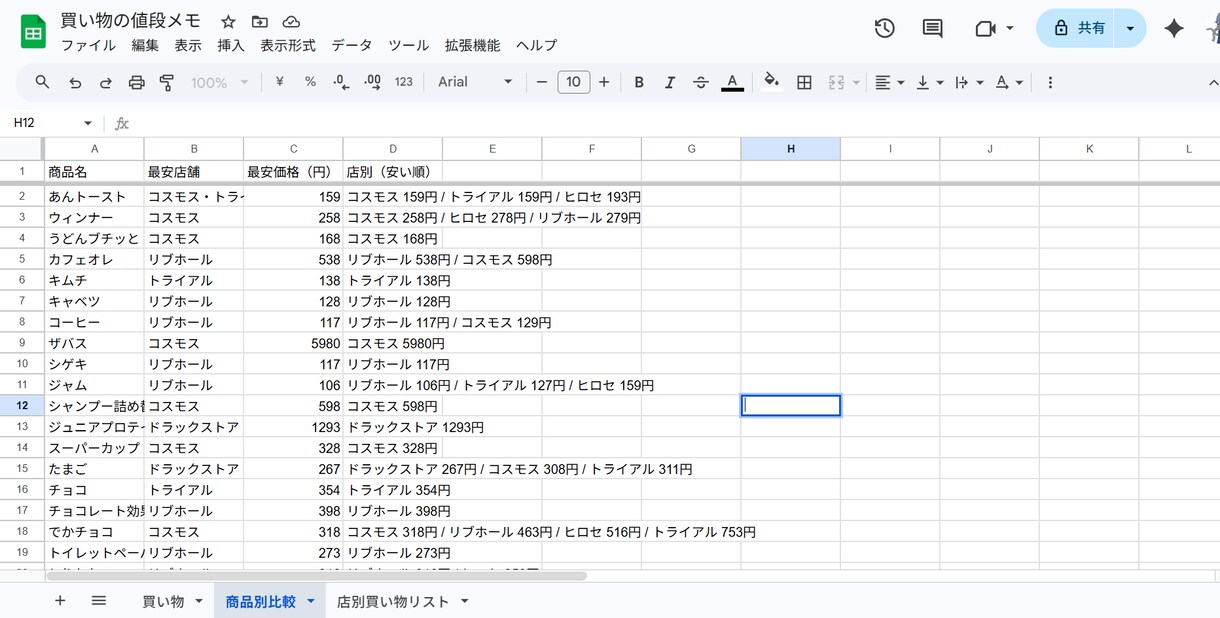Viewport: 1220px width, 618px height.
Task: Increase decimal places
Action: (x=372, y=82)
